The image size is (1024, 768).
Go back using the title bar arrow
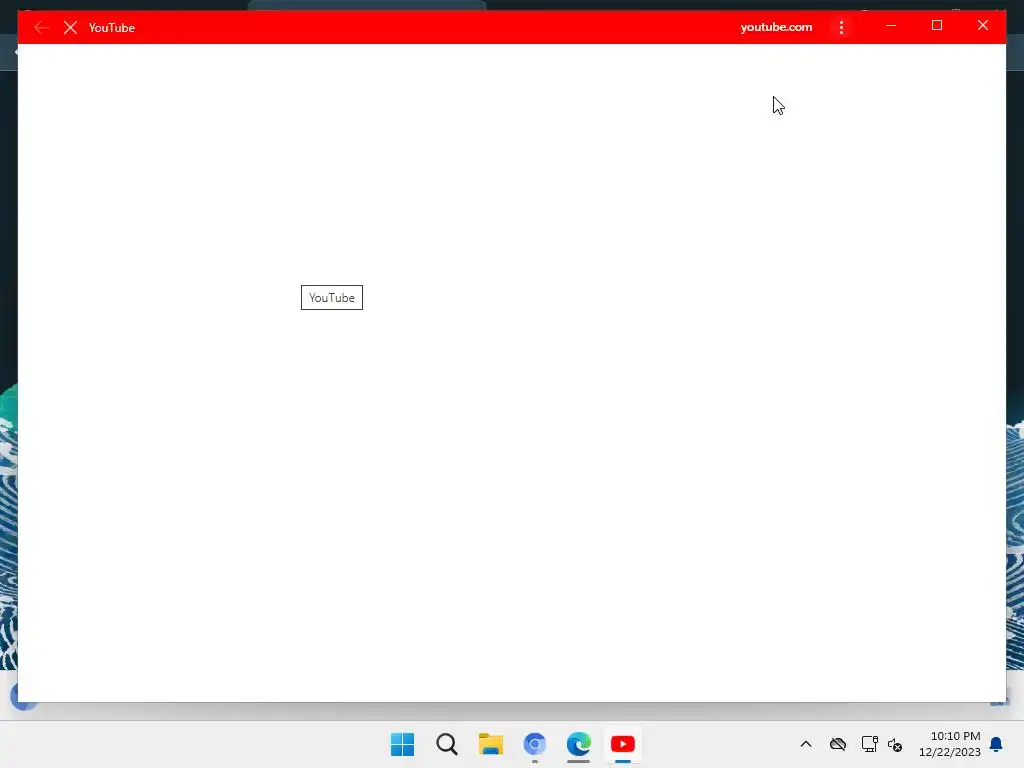pos(41,27)
